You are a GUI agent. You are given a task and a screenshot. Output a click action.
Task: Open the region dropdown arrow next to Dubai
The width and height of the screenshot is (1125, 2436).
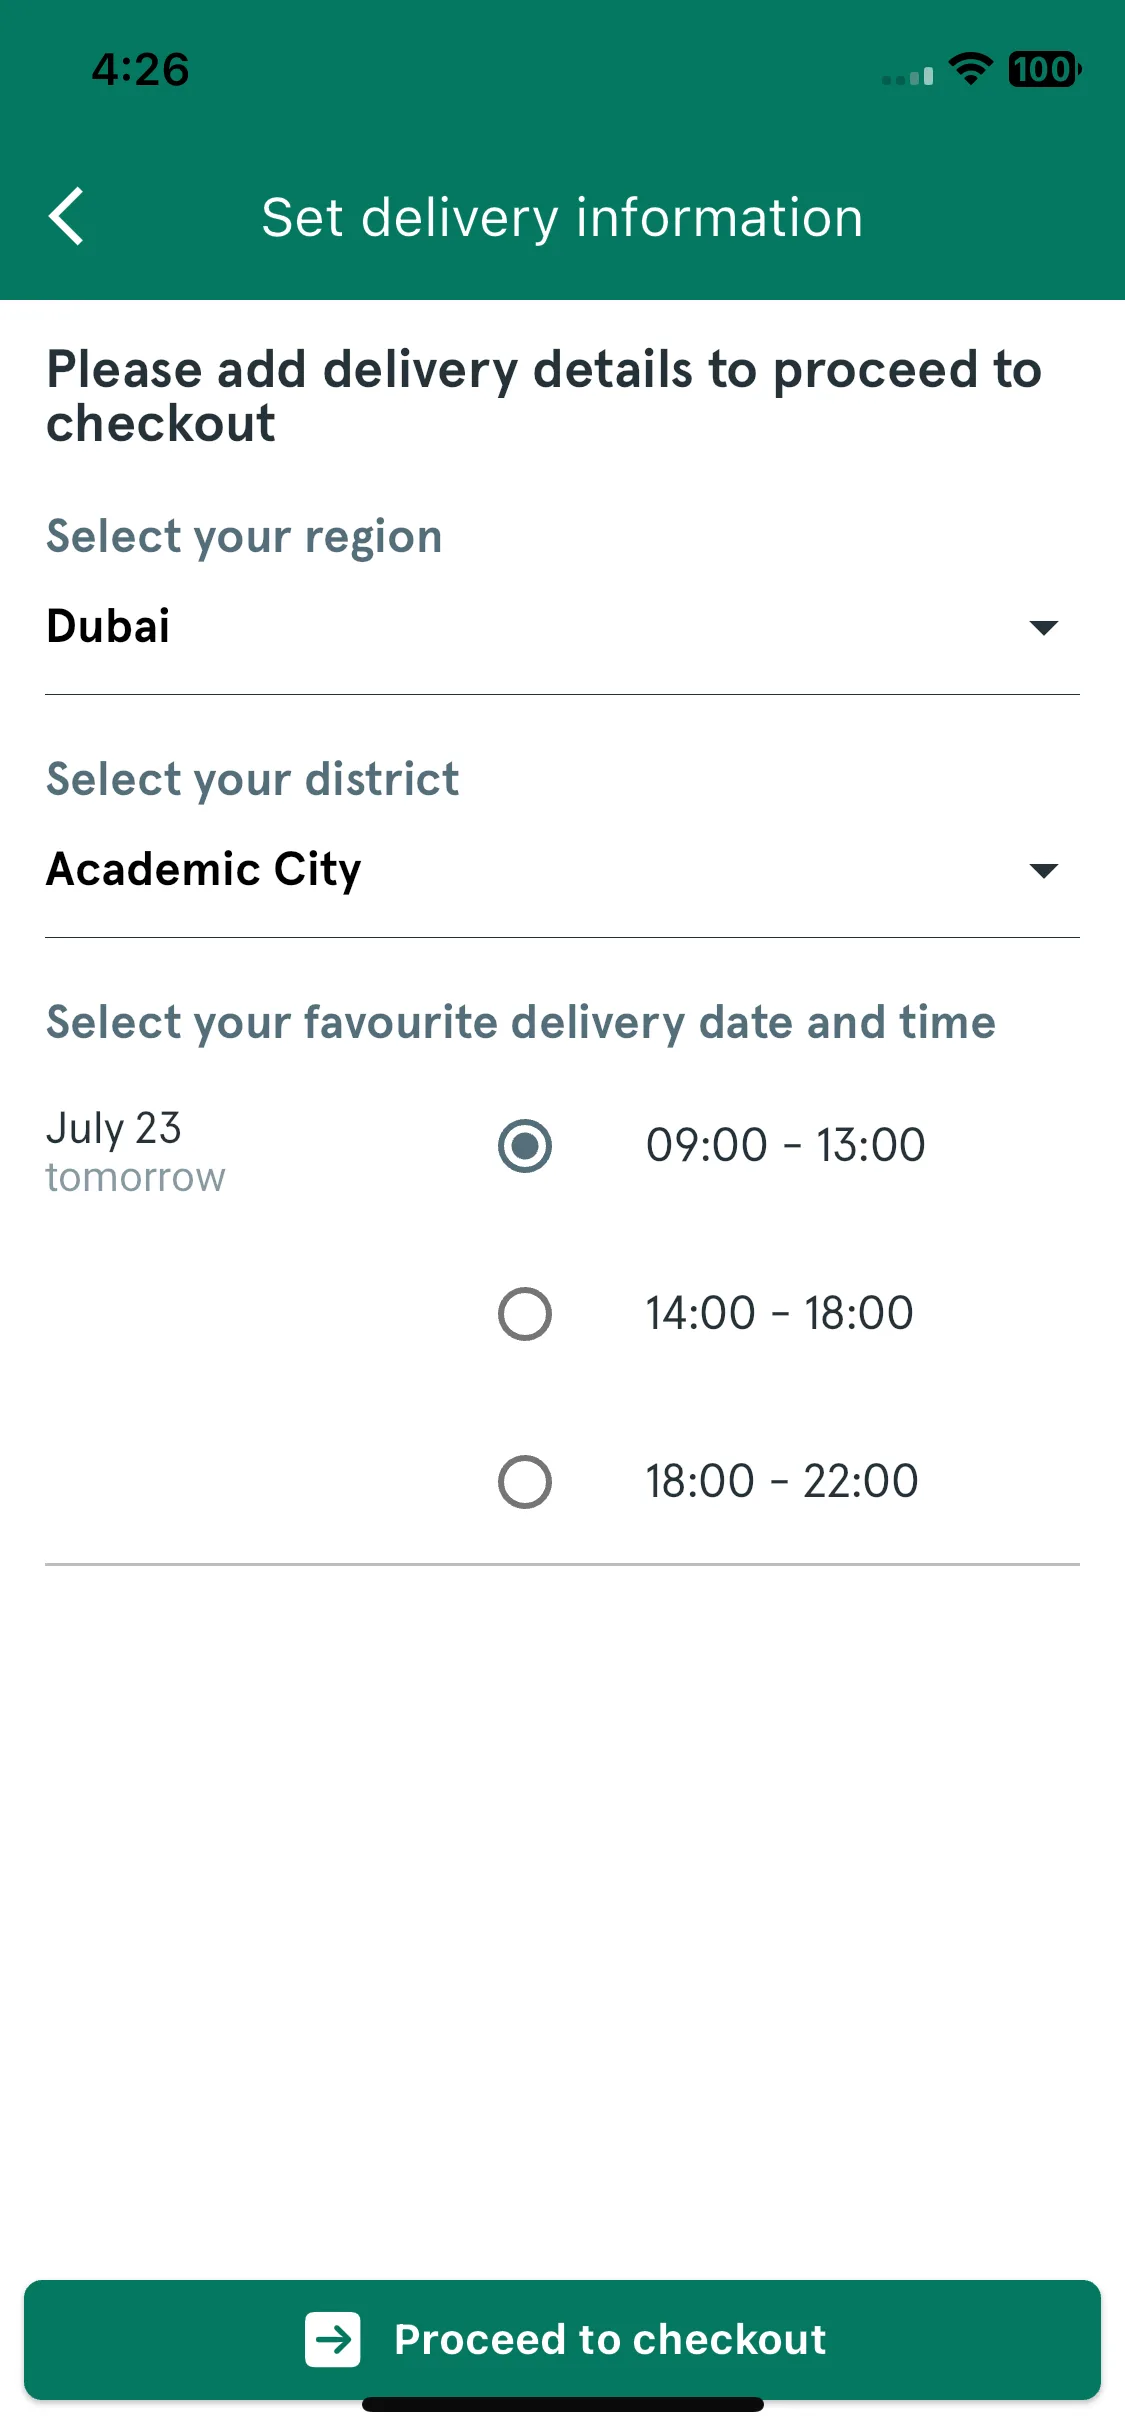[1043, 628]
